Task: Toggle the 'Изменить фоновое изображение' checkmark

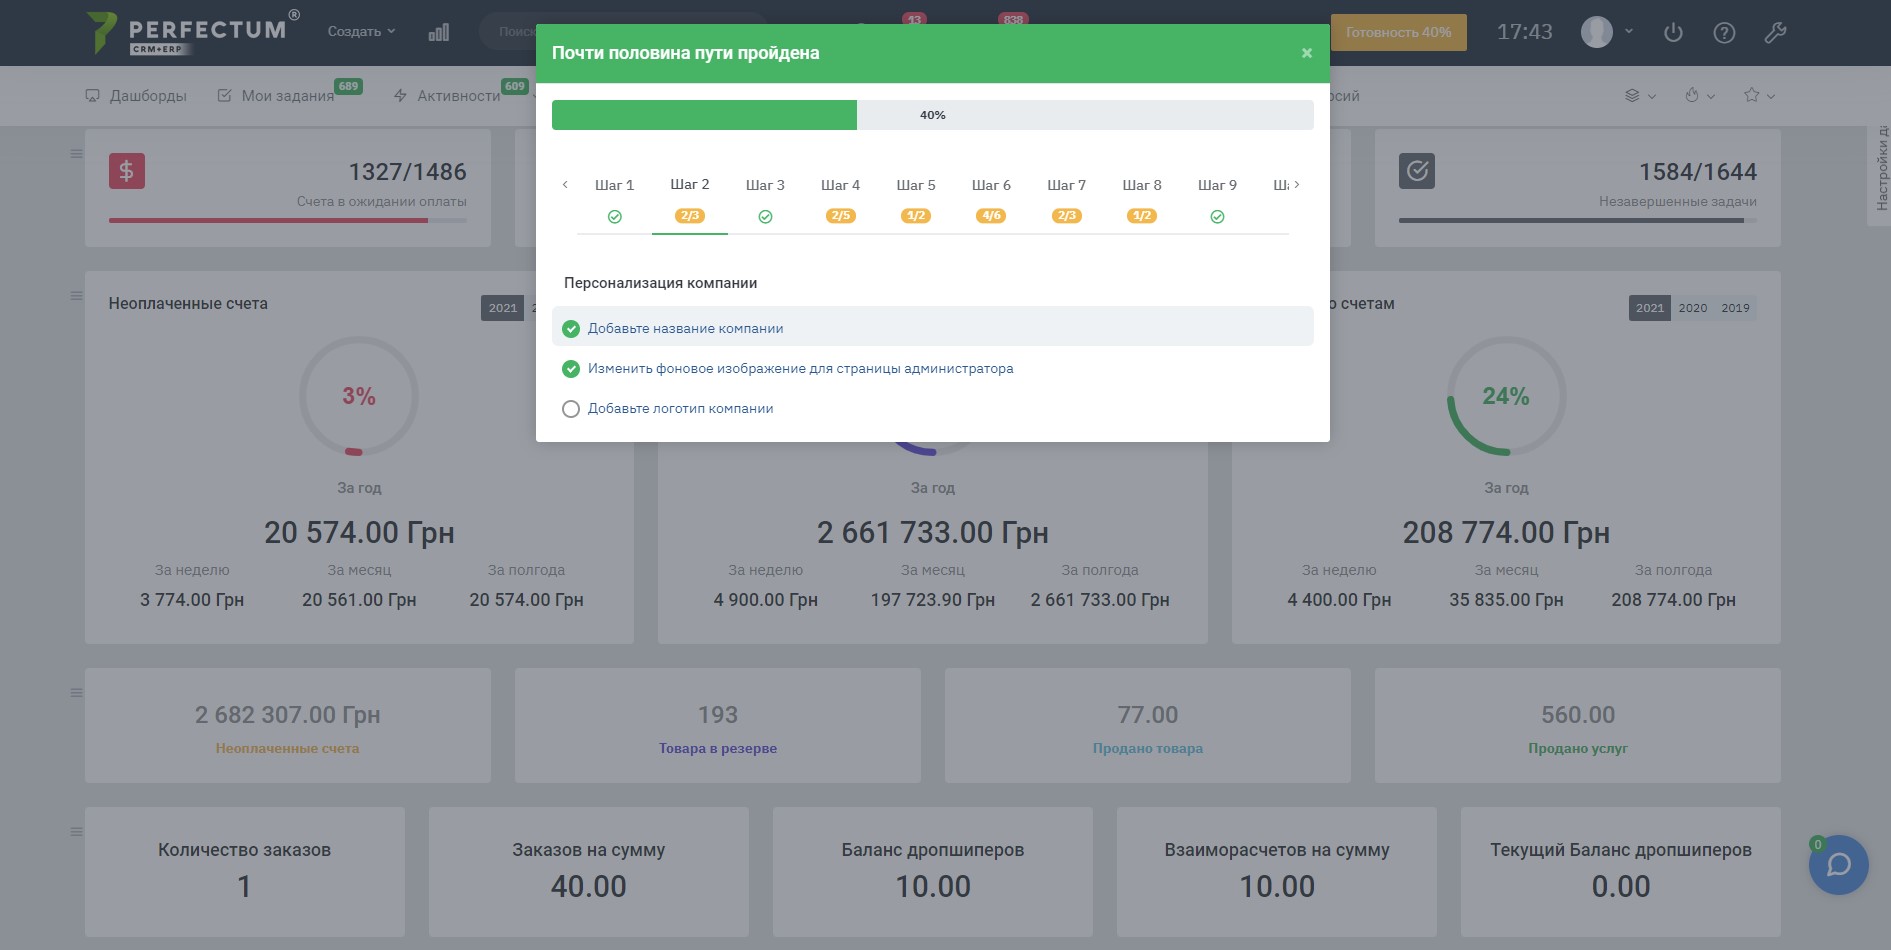Action: [x=571, y=369]
